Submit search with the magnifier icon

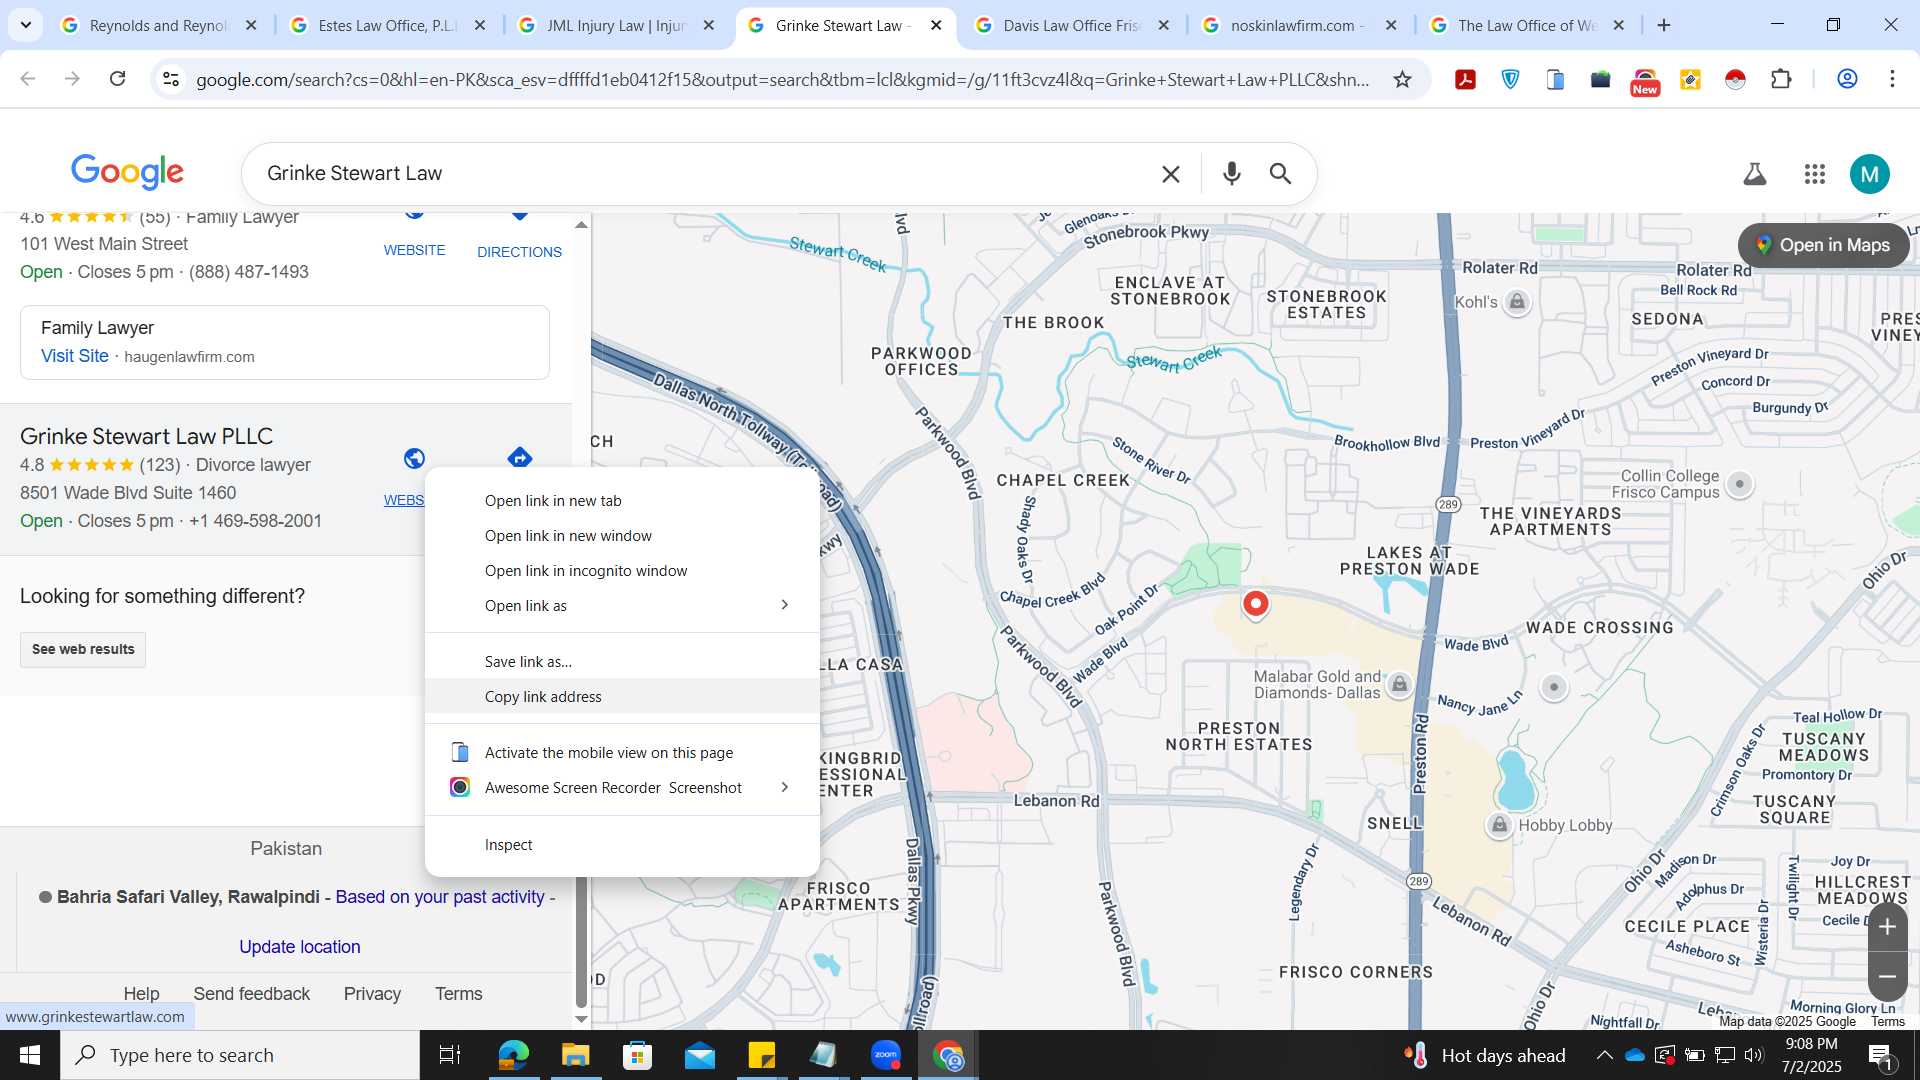pos(1280,174)
